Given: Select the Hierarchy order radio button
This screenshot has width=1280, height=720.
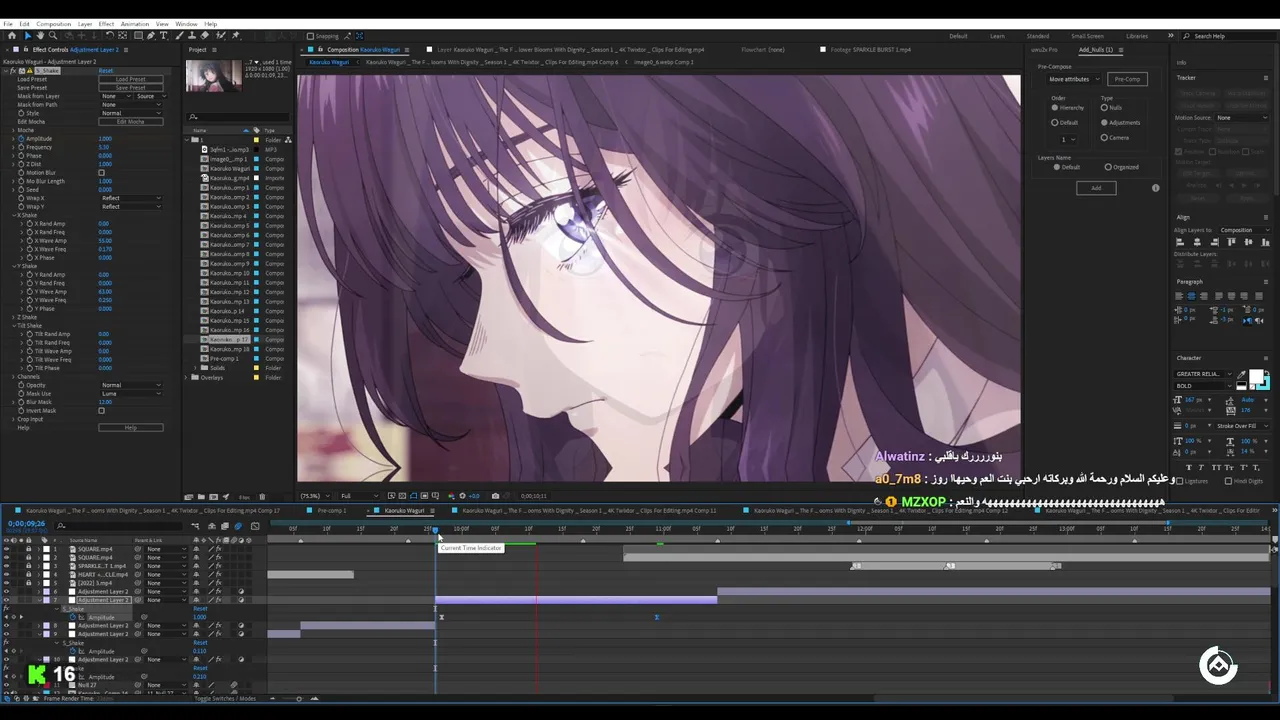Looking at the screenshot, I should tap(1055, 108).
